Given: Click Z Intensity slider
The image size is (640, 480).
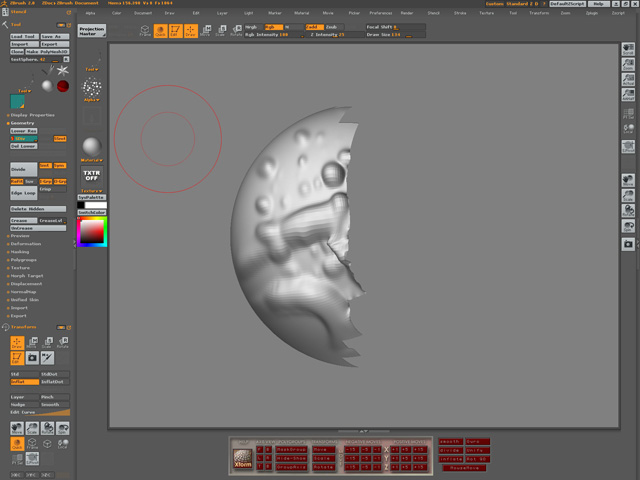Looking at the screenshot, I should (337, 35).
